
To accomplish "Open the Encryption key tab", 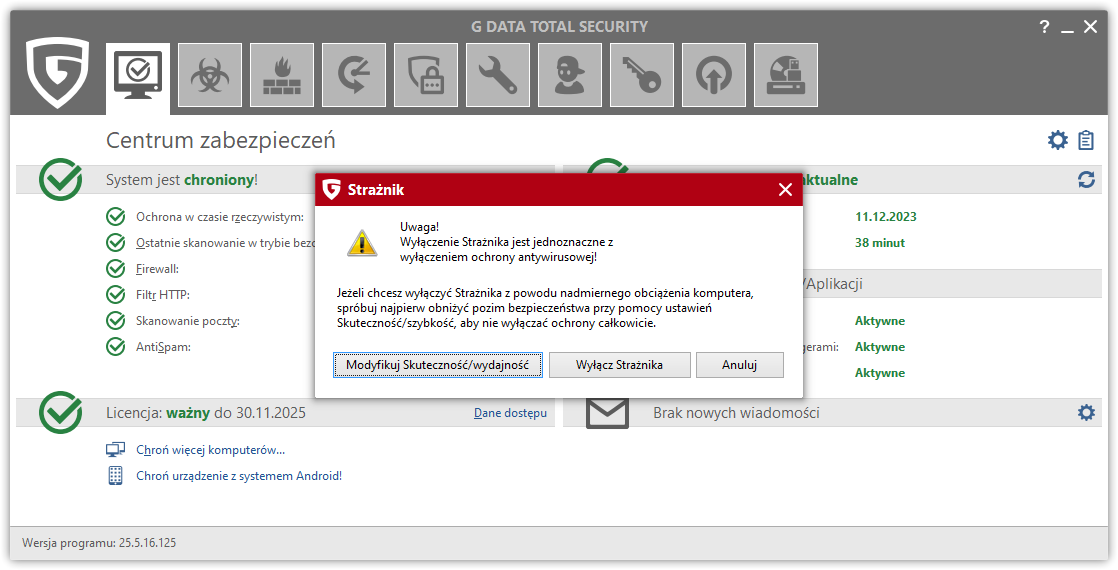I will coord(642,76).
